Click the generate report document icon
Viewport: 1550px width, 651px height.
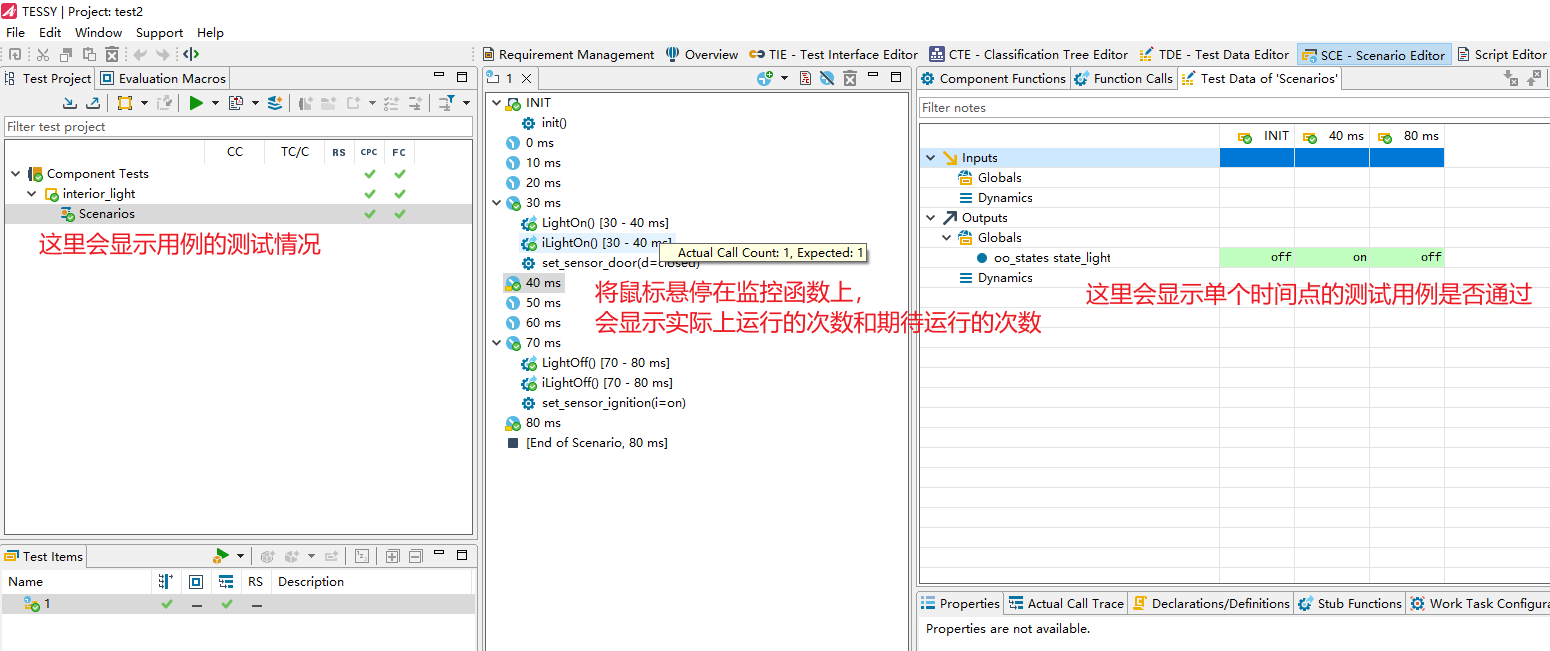point(236,102)
